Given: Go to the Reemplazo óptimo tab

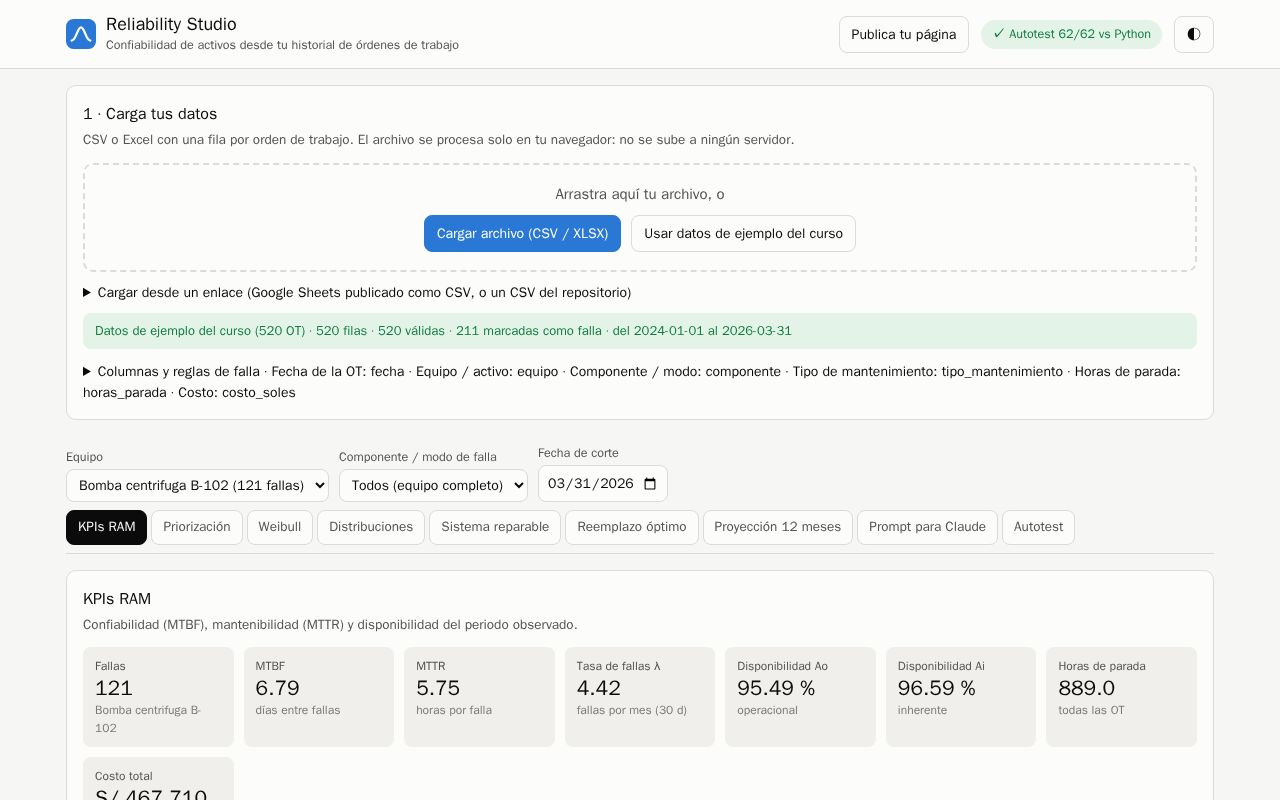Looking at the screenshot, I should click(632, 527).
